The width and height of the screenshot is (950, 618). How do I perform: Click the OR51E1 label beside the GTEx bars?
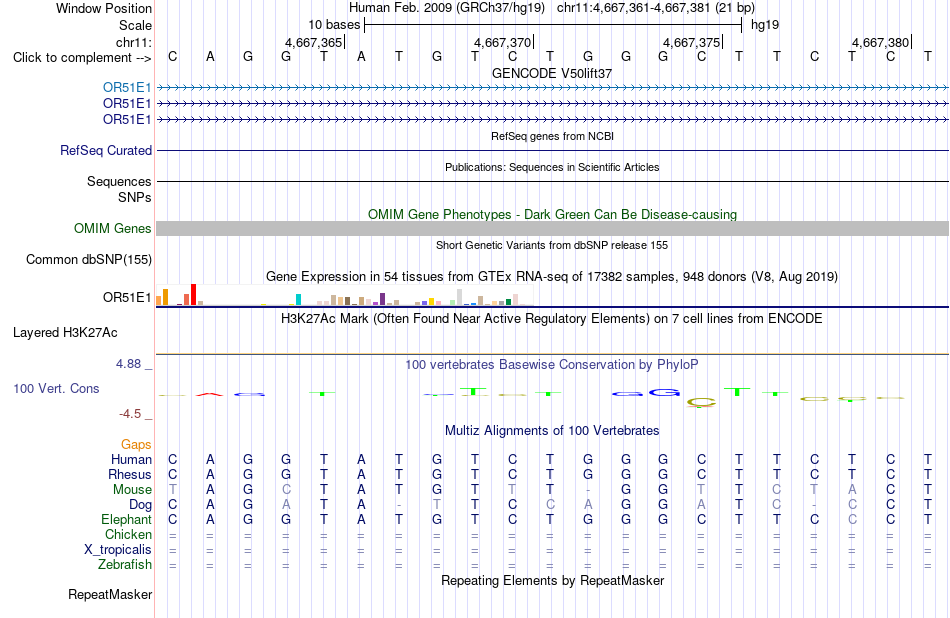[x=127, y=297]
